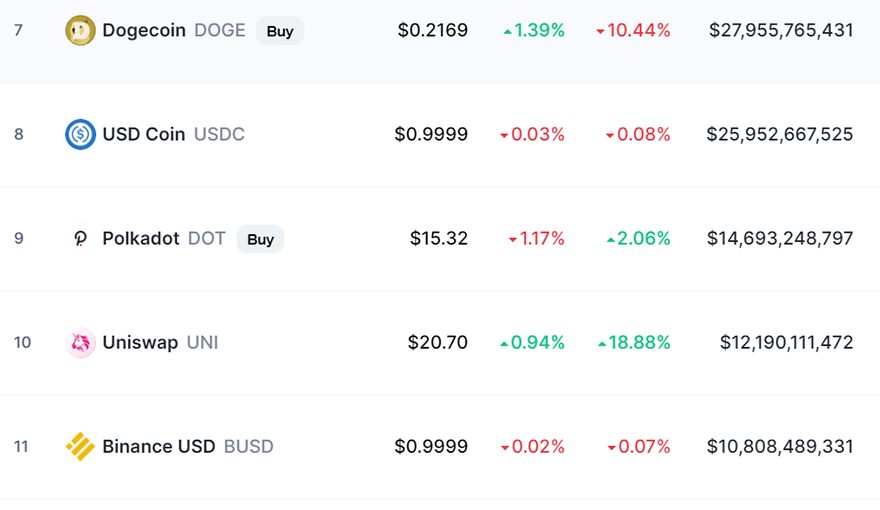Open the Binance USD name link
The height and width of the screenshot is (510, 880).
coord(159,447)
